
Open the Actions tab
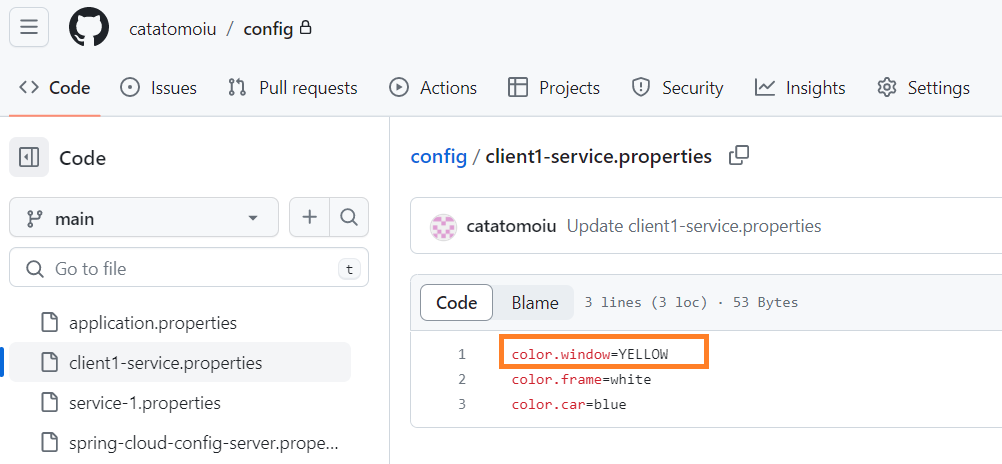[x=433, y=88]
